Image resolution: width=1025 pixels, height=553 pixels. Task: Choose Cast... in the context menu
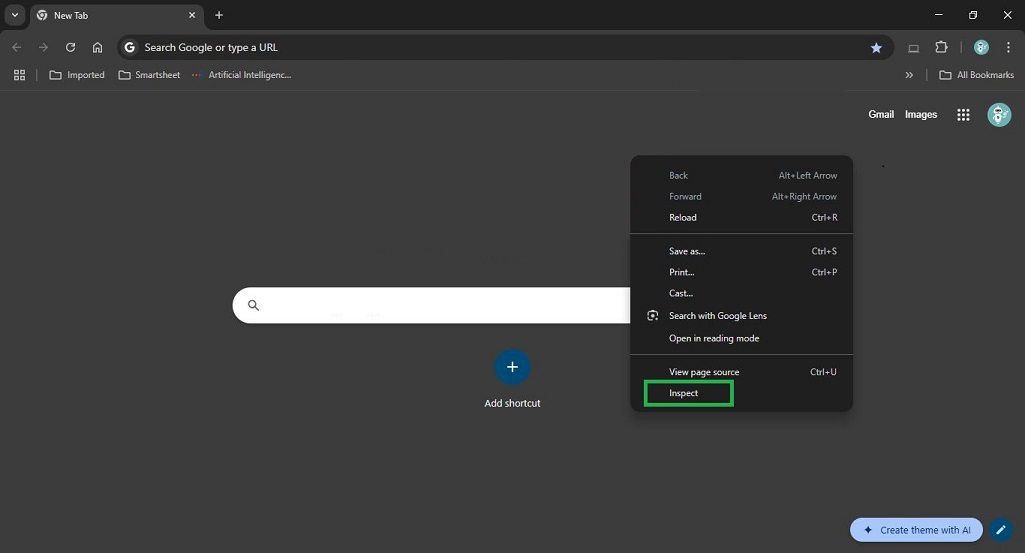[x=741, y=293]
